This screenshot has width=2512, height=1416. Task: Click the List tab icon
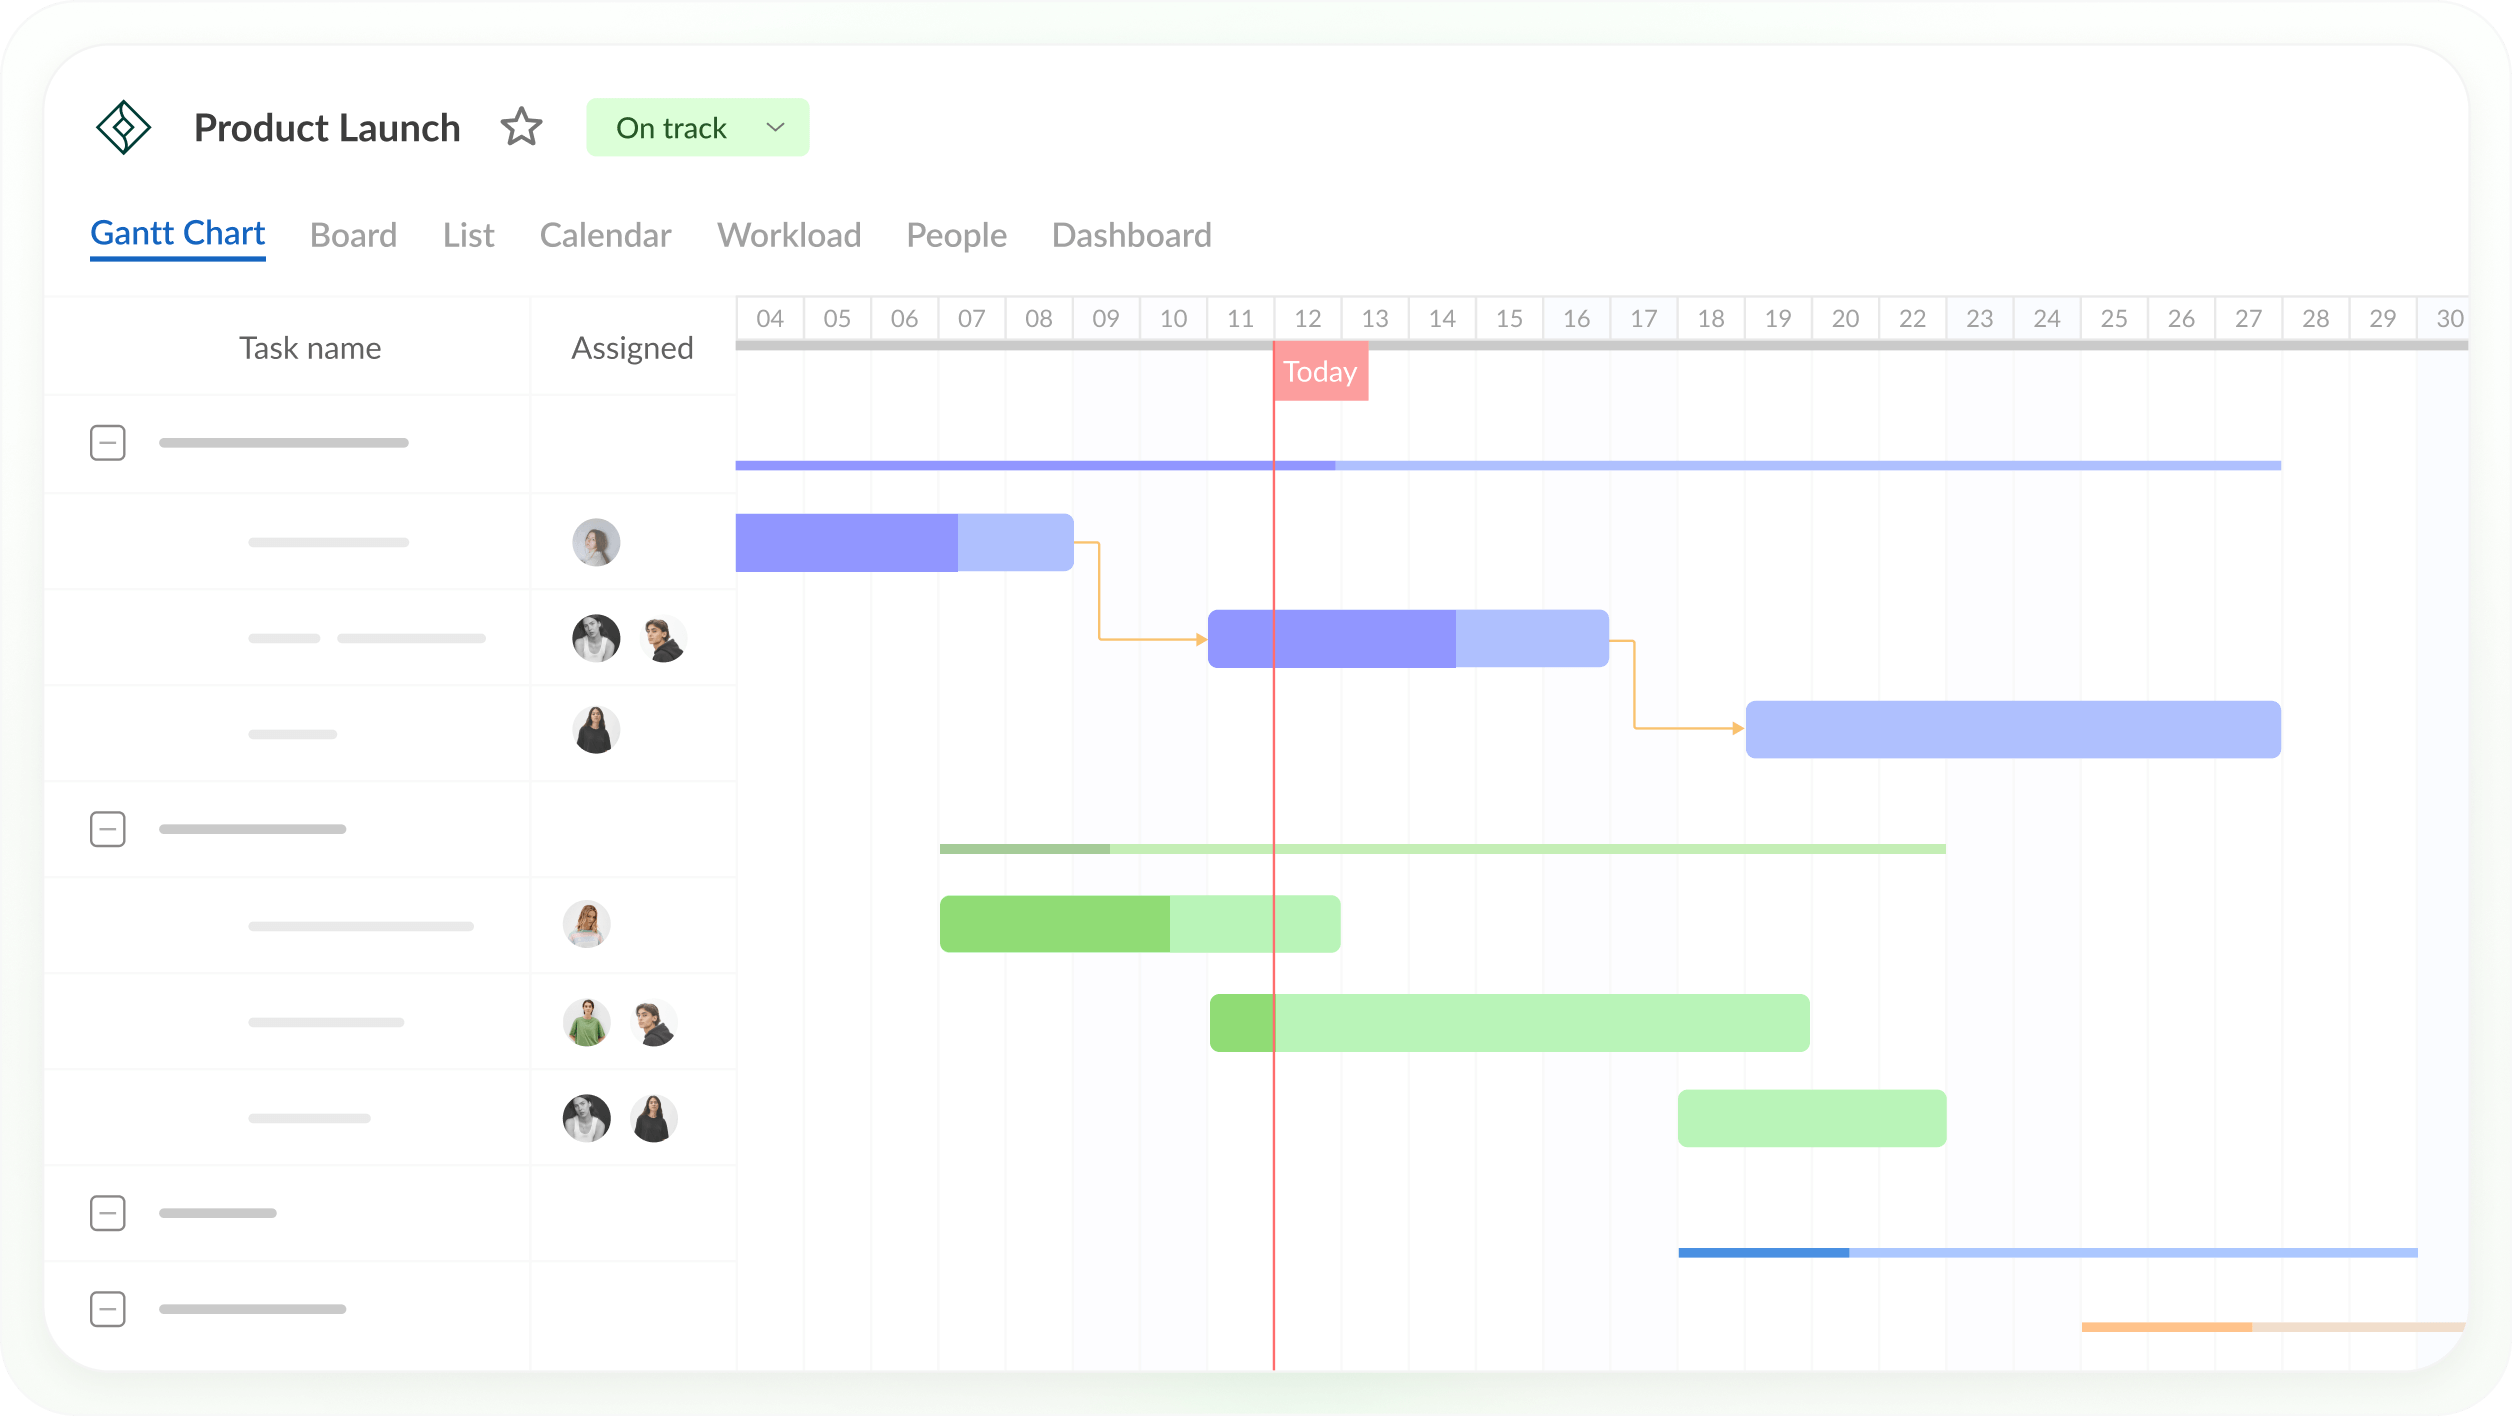(466, 235)
